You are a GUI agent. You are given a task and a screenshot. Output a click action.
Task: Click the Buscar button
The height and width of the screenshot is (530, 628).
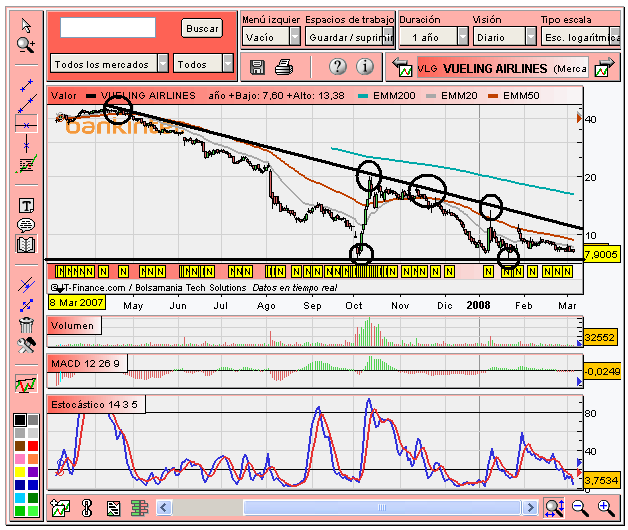tap(202, 28)
